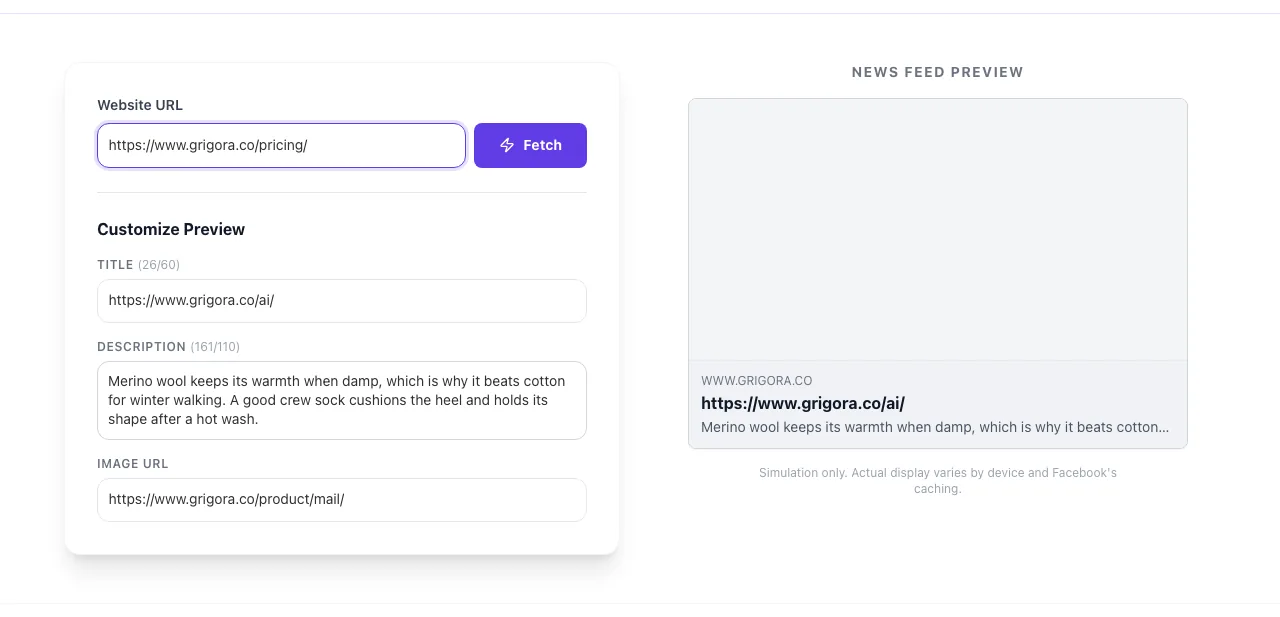Click into the Title text field

click(x=342, y=301)
